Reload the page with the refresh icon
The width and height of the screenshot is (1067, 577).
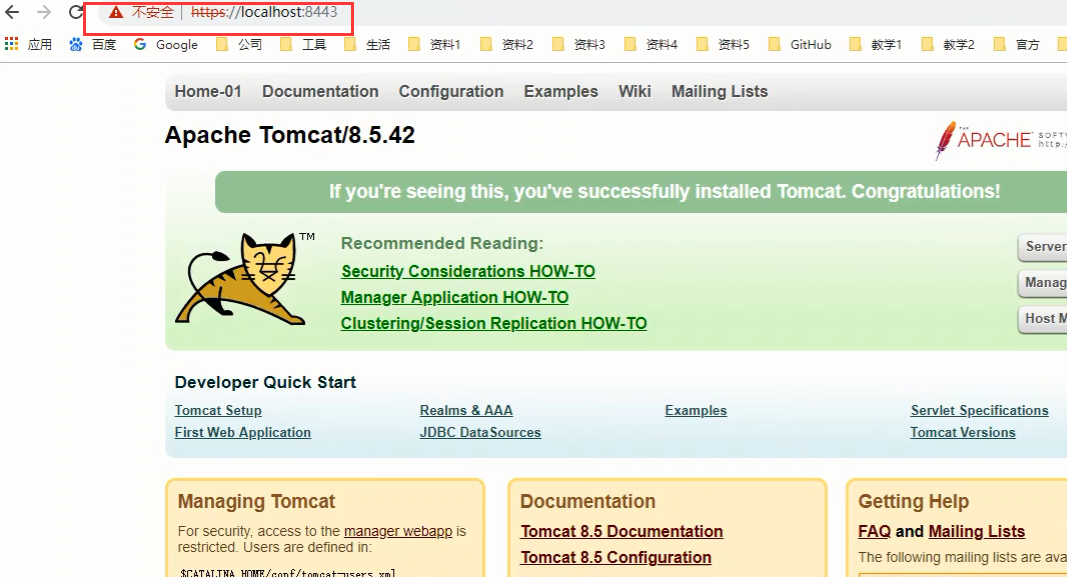coord(76,12)
